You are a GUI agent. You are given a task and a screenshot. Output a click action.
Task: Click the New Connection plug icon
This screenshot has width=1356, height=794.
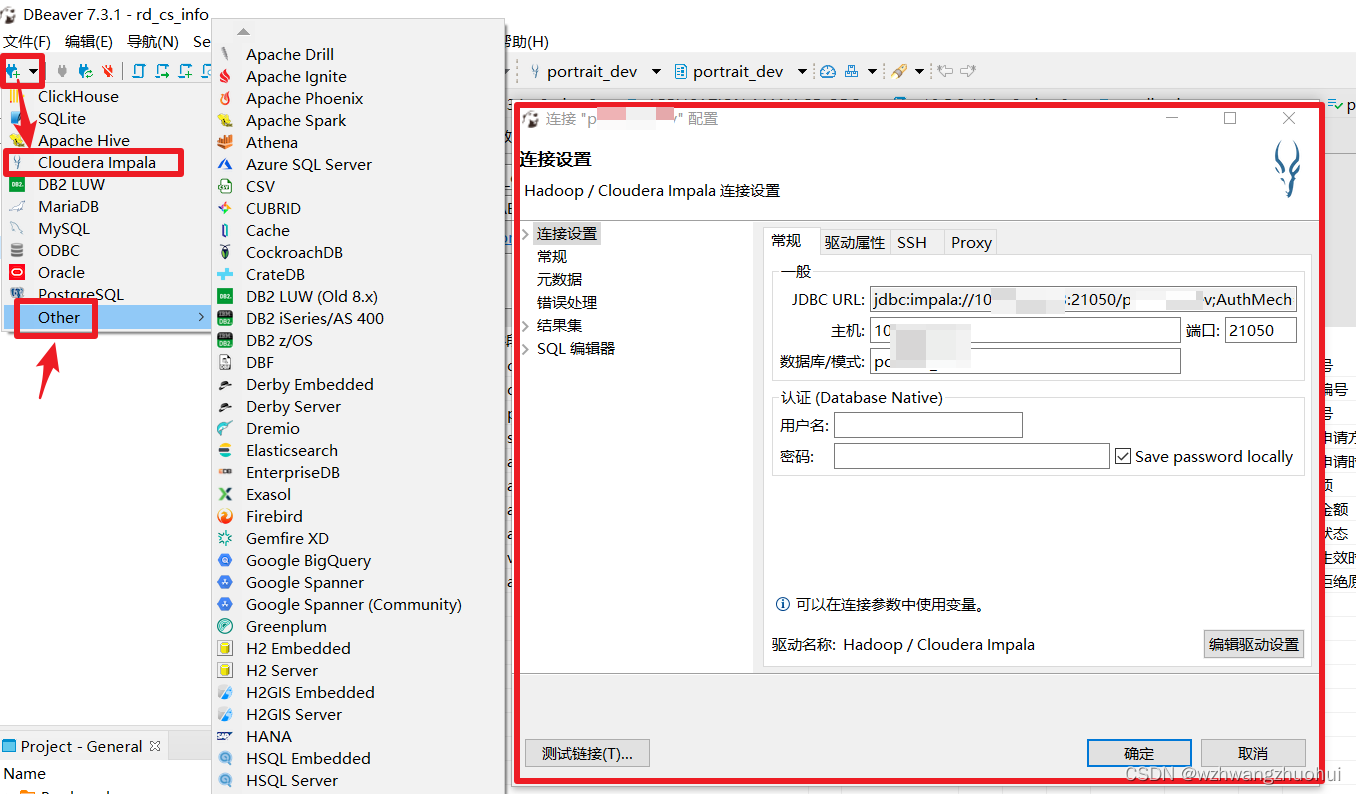(x=13, y=71)
